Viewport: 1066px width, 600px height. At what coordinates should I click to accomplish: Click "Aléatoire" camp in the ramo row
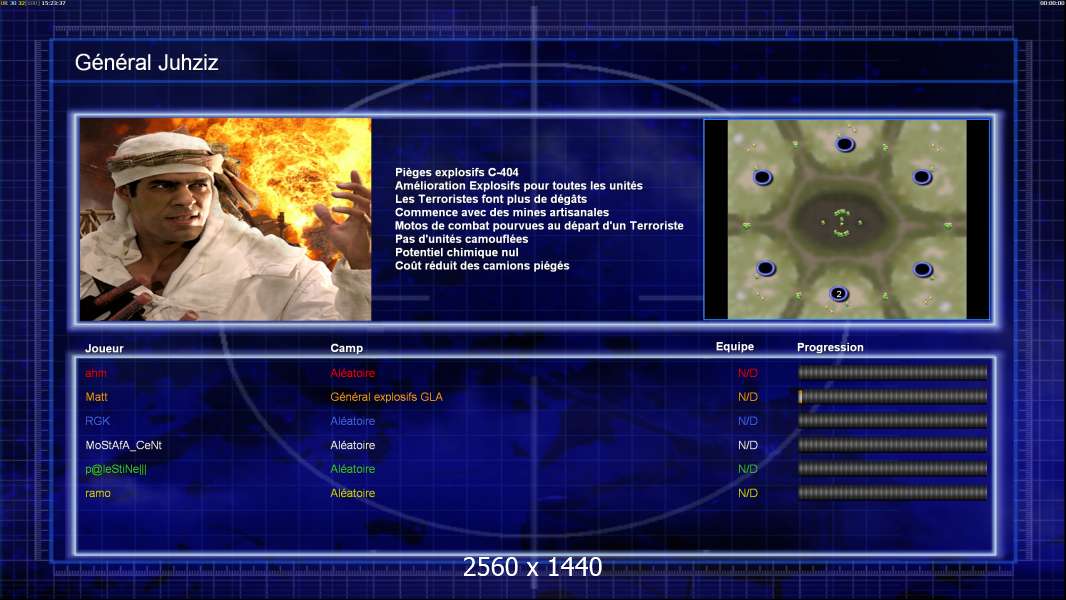(x=352, y=493)
